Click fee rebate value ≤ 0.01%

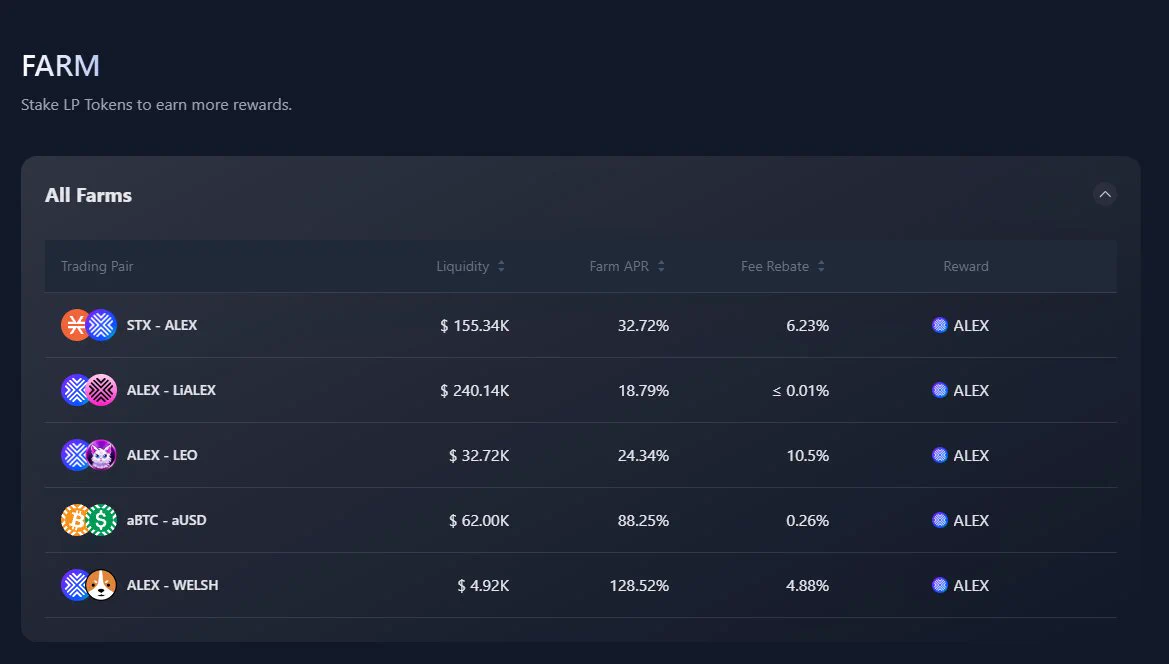tap(801, 391)
